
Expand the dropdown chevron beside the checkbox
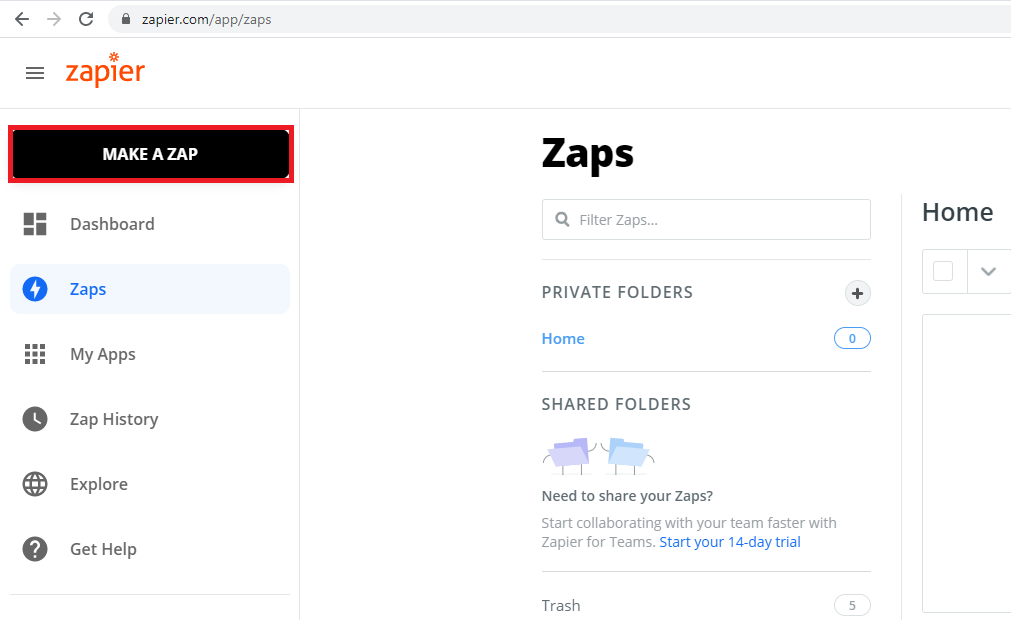coord(988,271)
